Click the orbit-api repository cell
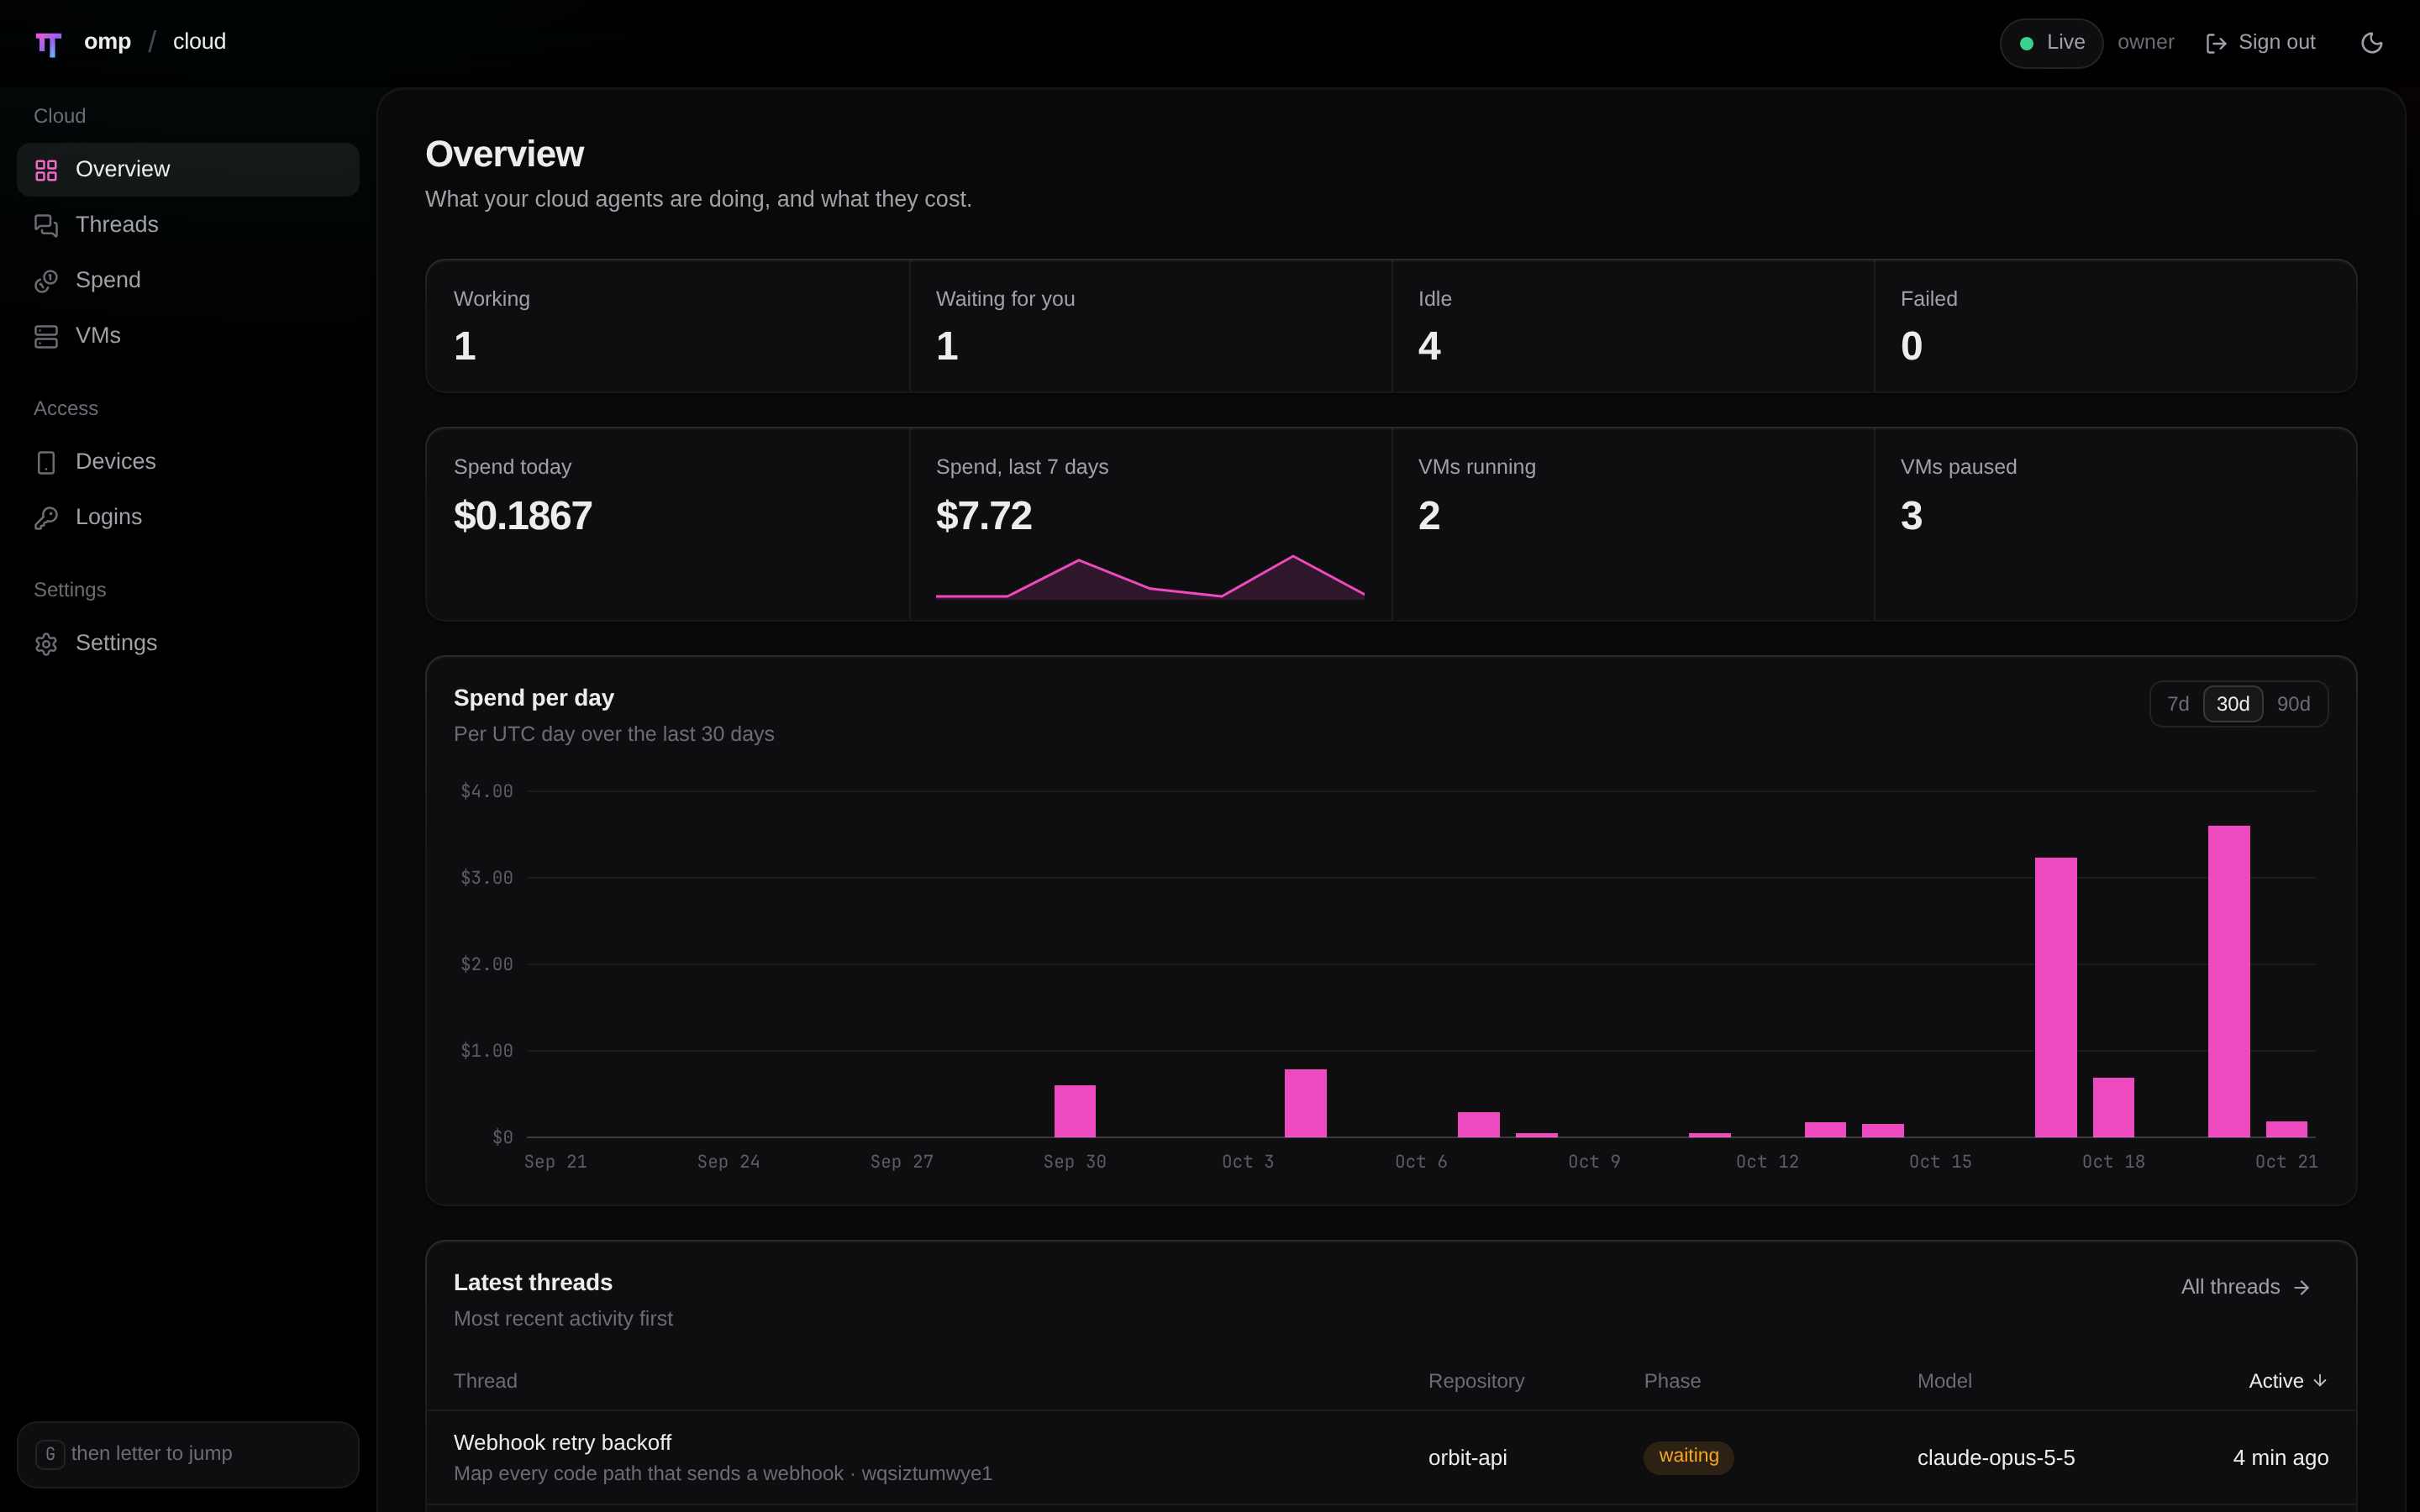 pyautogui.click(x=1467, y=1458)
